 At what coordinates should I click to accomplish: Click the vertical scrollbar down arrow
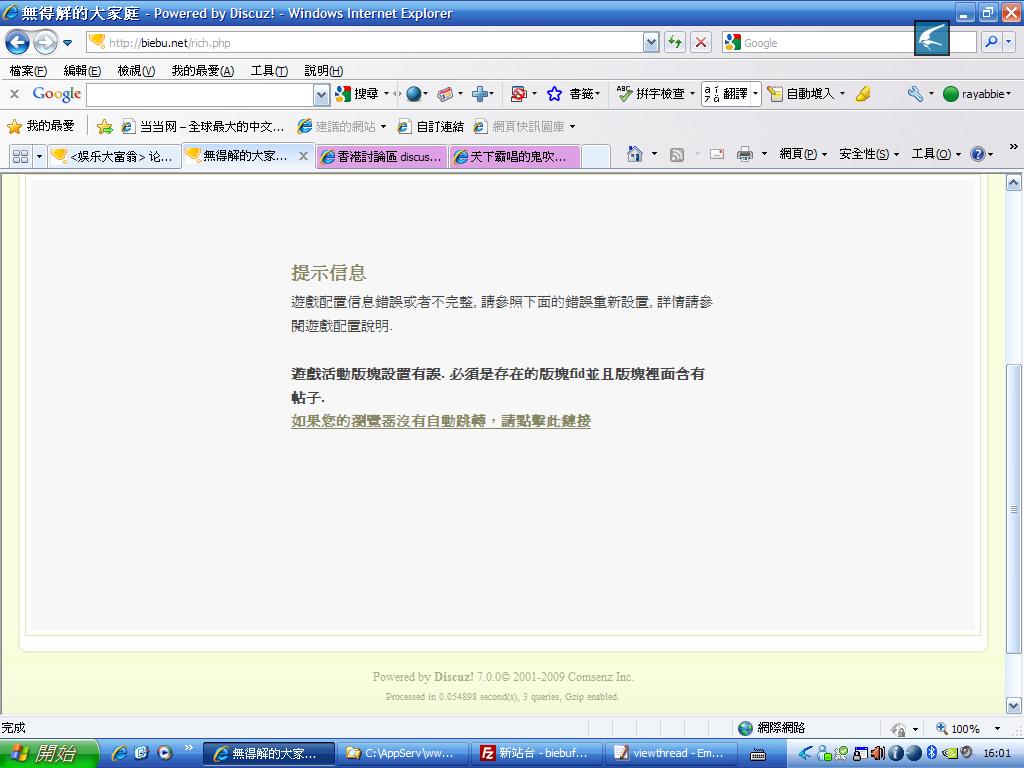(1013, 705)
